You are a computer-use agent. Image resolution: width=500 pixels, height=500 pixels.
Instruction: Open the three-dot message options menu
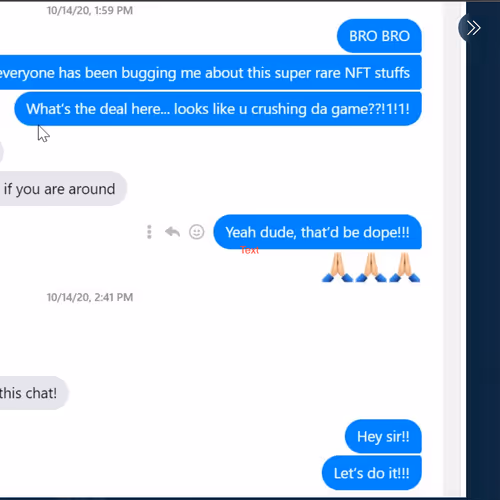point(149,232)
